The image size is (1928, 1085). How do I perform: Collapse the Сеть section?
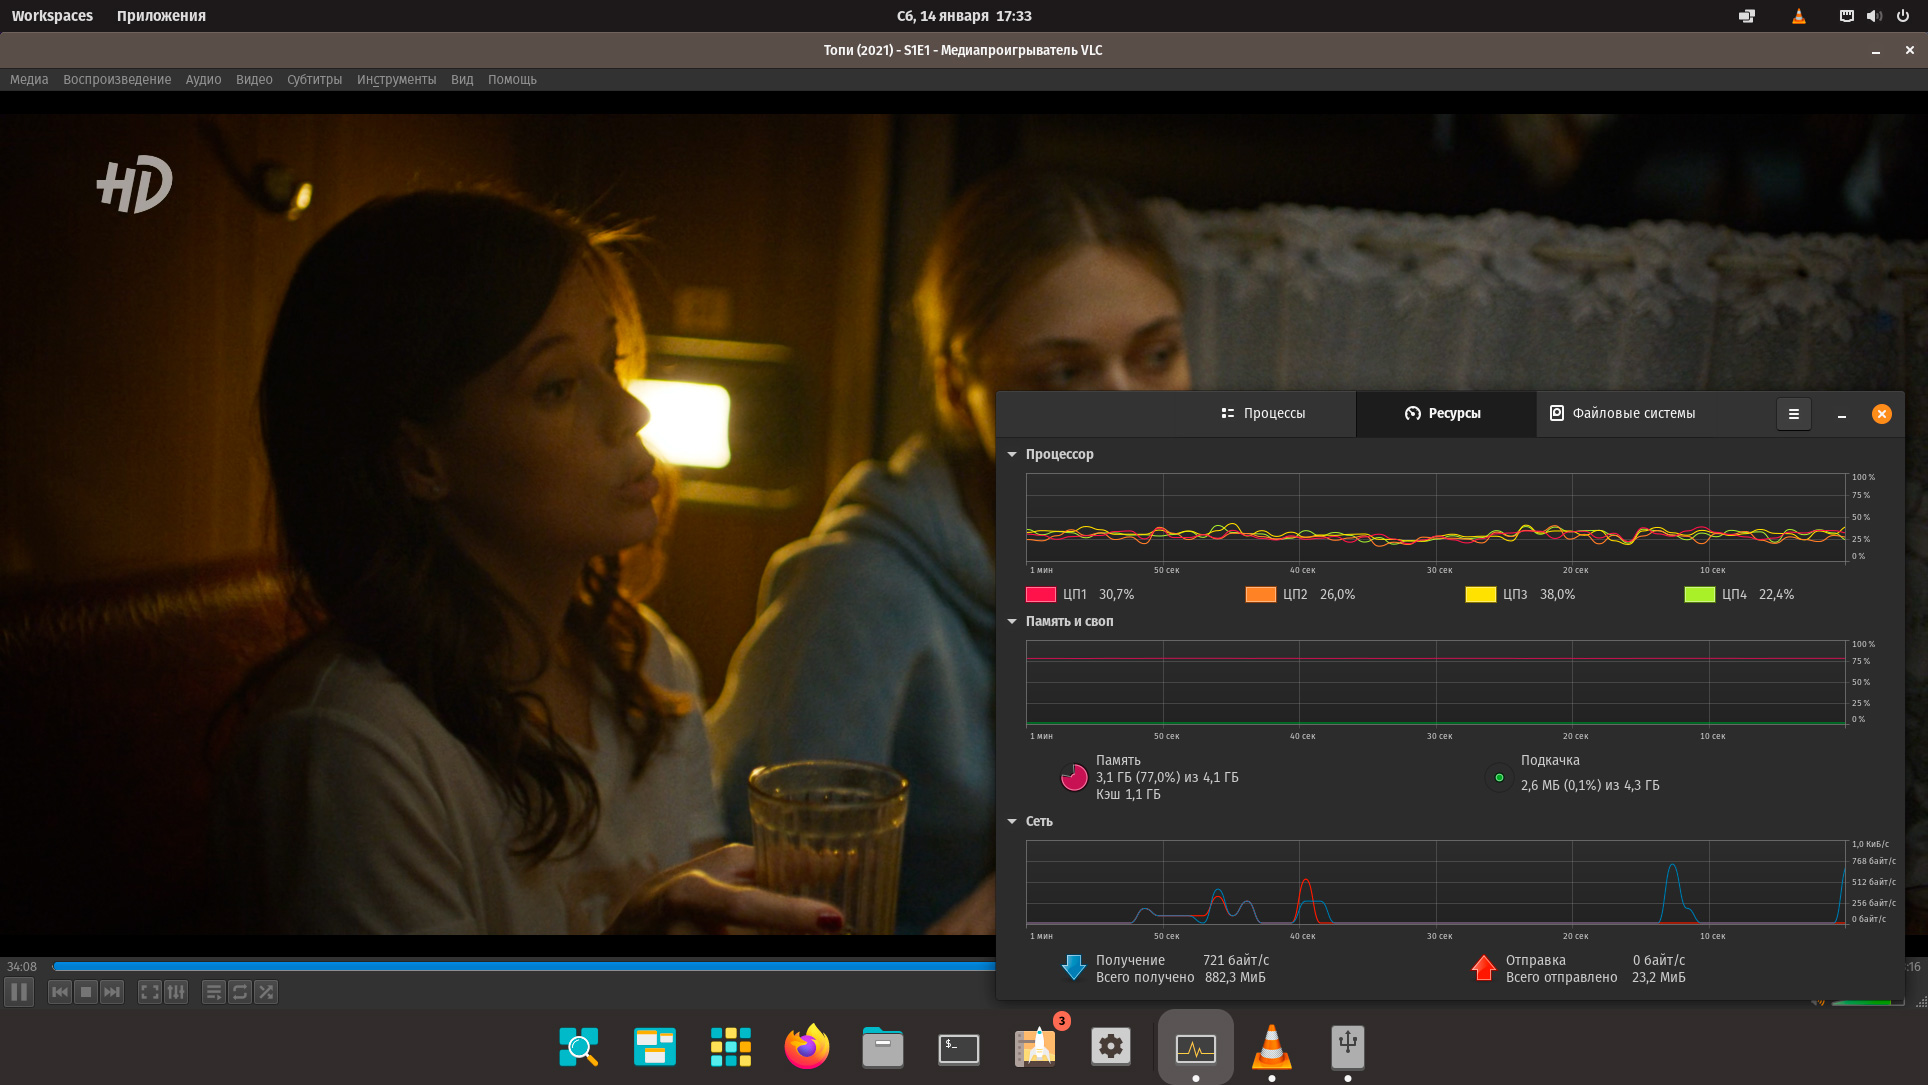coord(1012,821)
